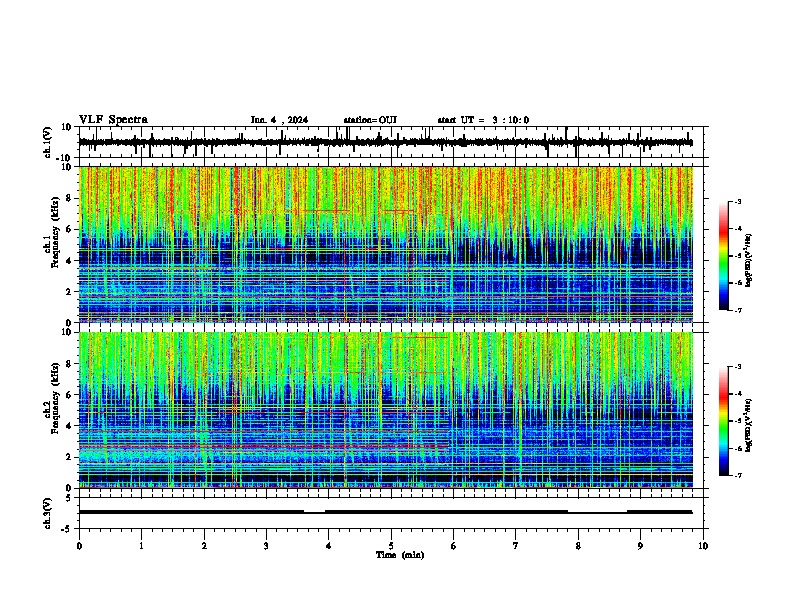This screenshot has height=612, width=792.
Task: Click the ch.1 voltage waveform trace panel
Action: [x=391, y=142]
